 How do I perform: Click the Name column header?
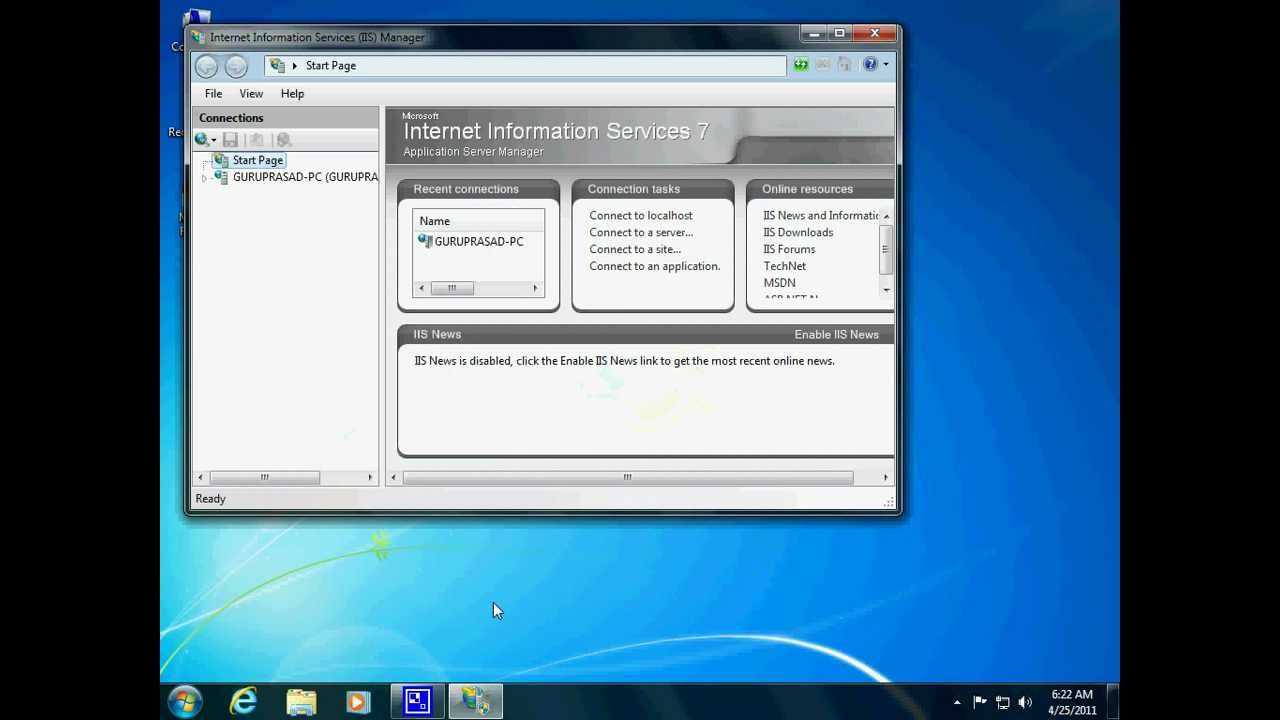[478, 221]
